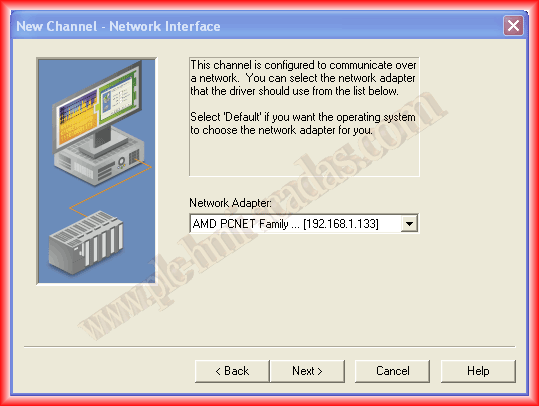Click the New Channel - Network Interface title bar
This screenshot has width=539, height=406.
click(x=258, y=26)
